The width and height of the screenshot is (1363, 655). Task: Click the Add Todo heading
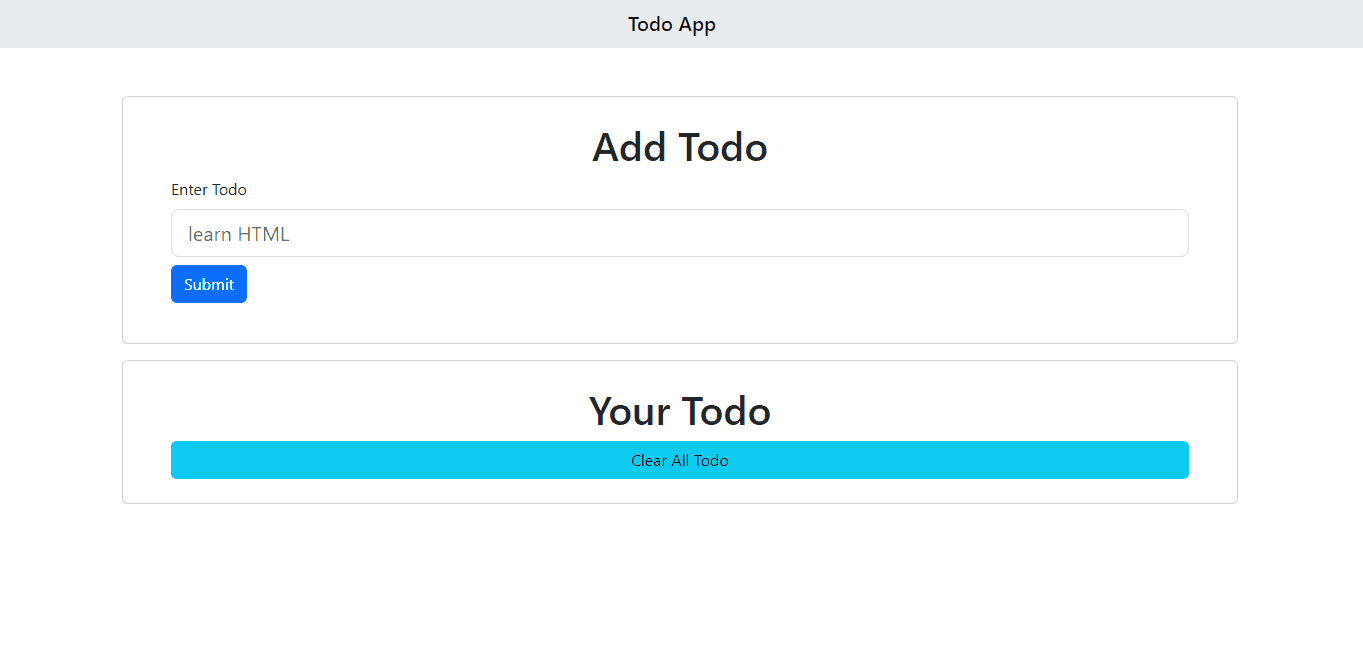click(680, 147)
